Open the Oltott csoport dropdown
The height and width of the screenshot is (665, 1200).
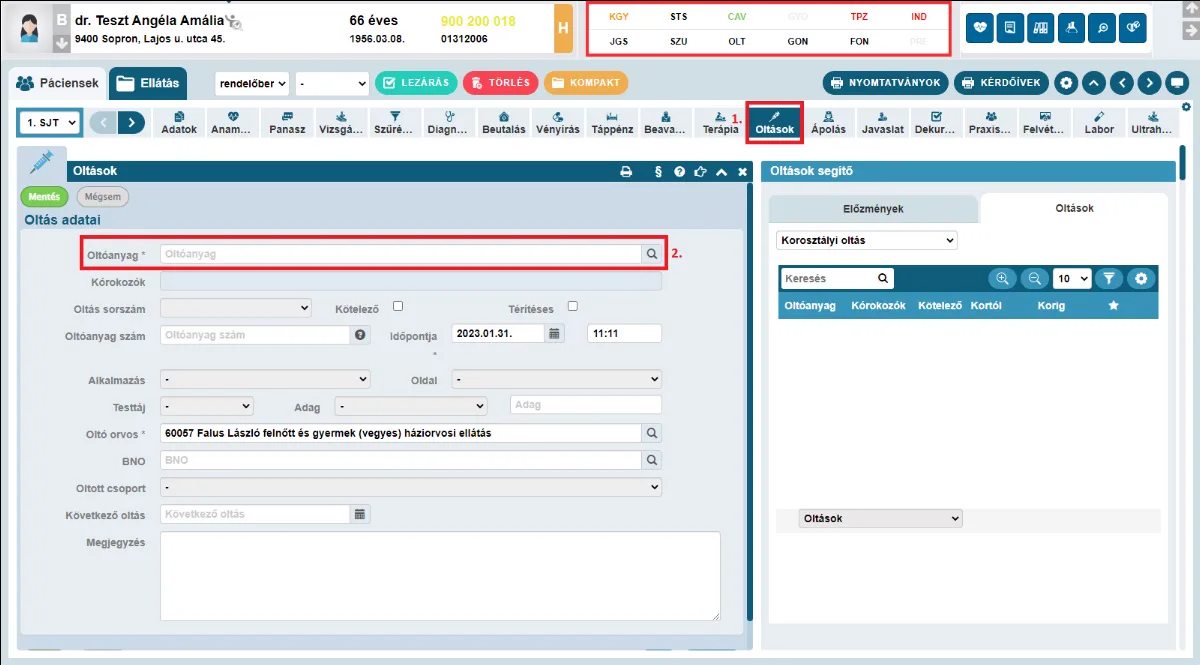tap(411, 487)
